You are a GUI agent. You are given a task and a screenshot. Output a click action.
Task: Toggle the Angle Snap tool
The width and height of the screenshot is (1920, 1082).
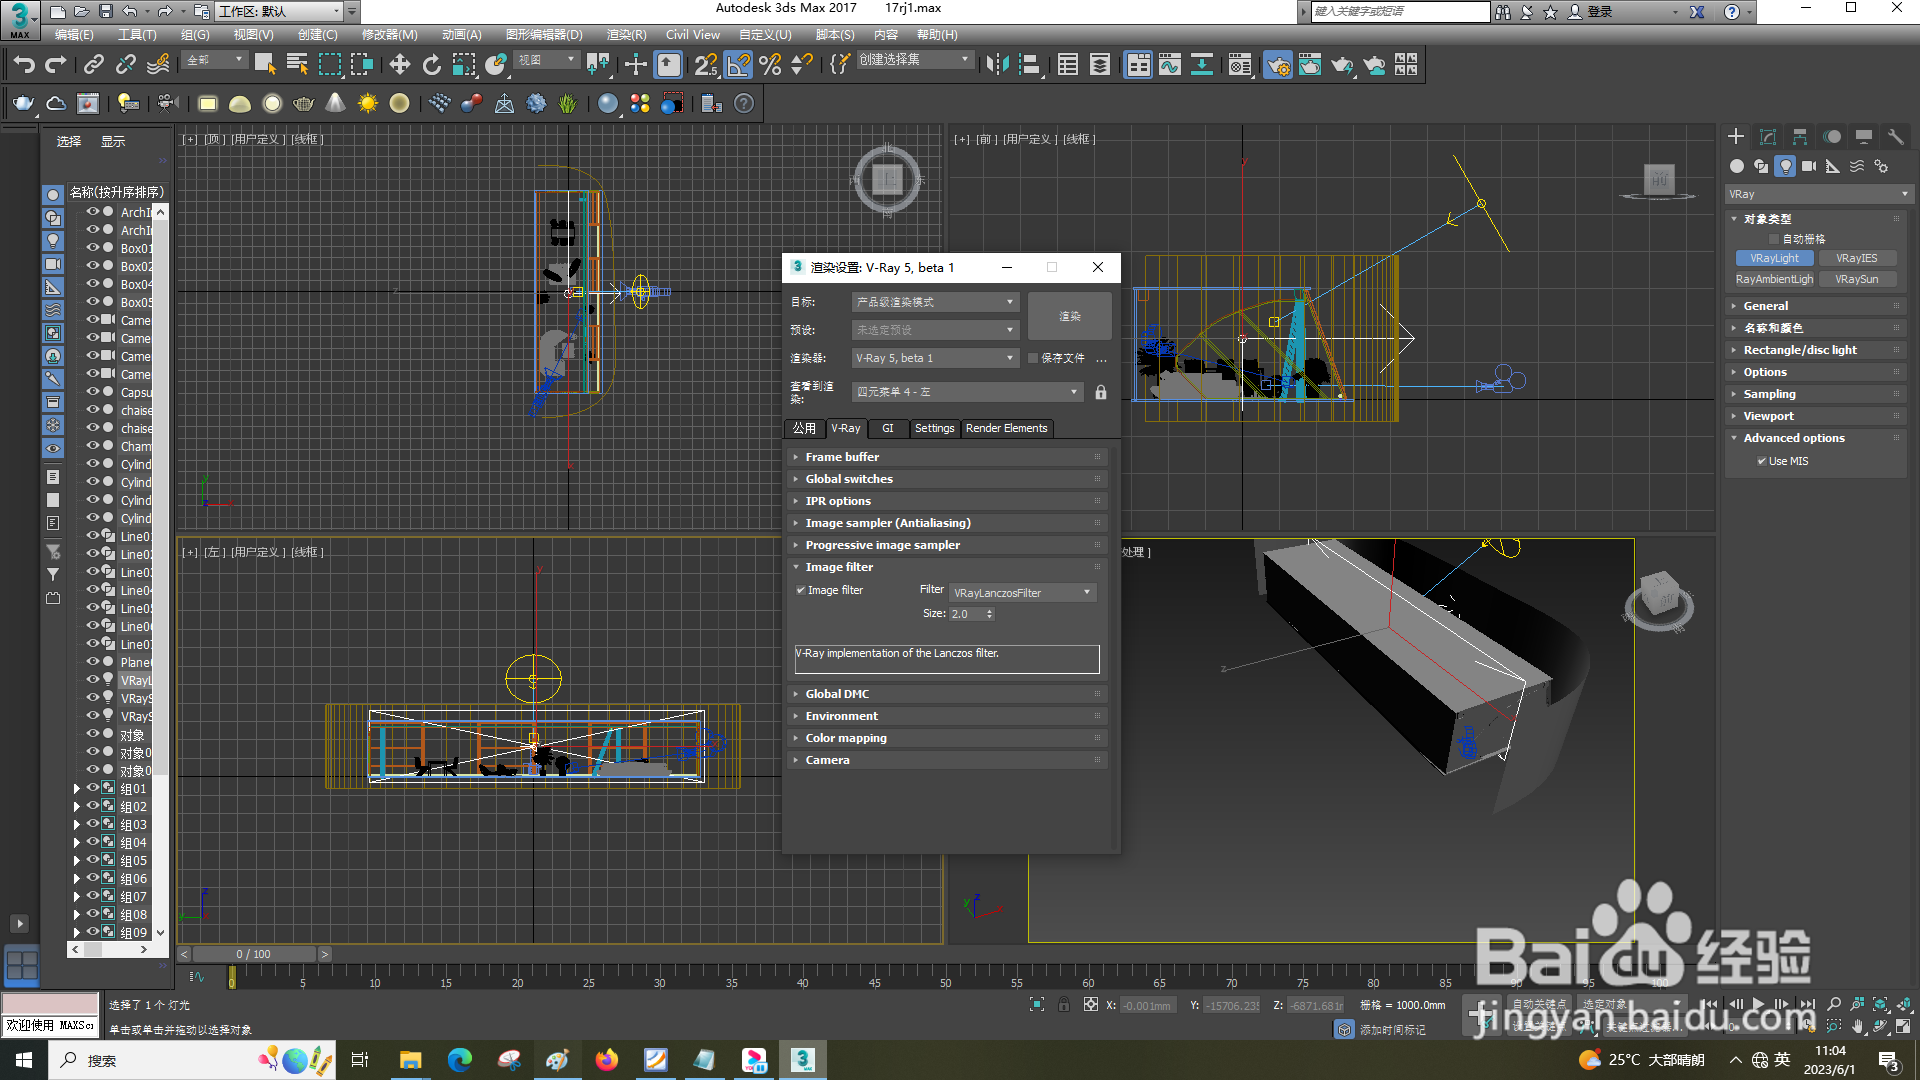point(738,65)
